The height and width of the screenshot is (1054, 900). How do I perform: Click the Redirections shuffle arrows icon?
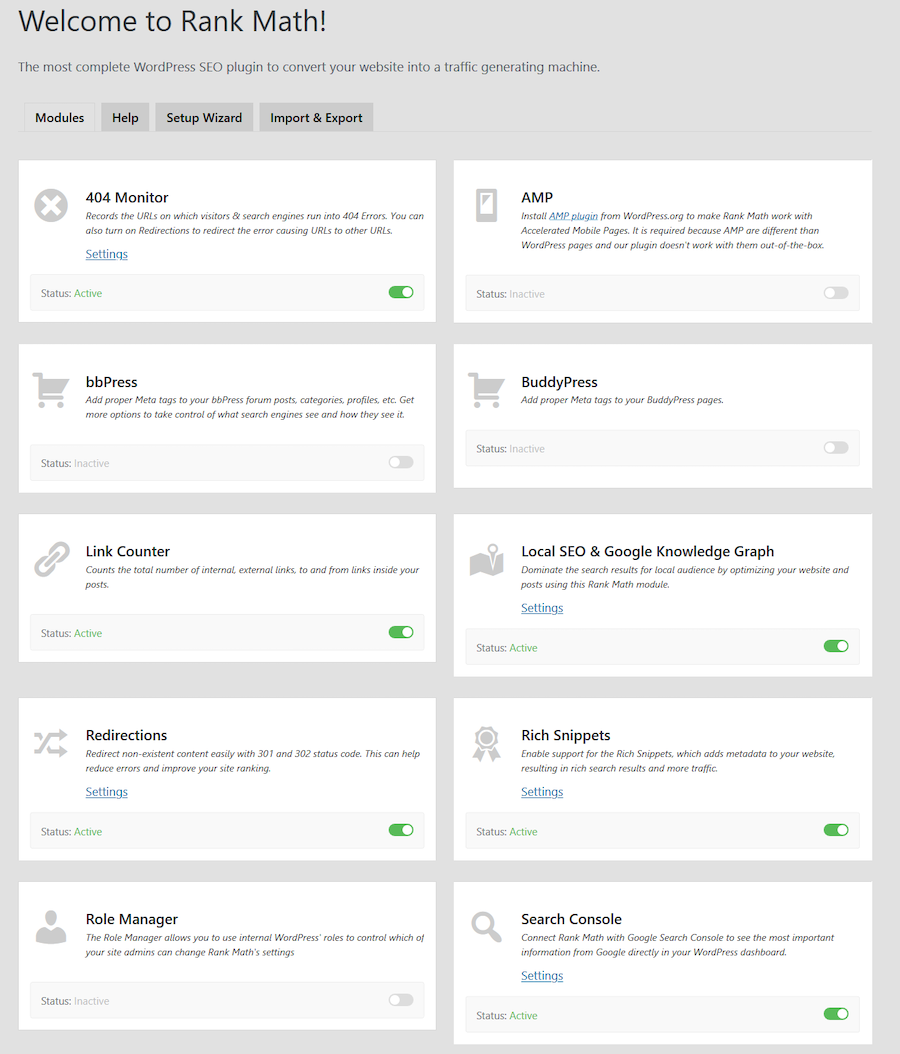pos(51,743)
